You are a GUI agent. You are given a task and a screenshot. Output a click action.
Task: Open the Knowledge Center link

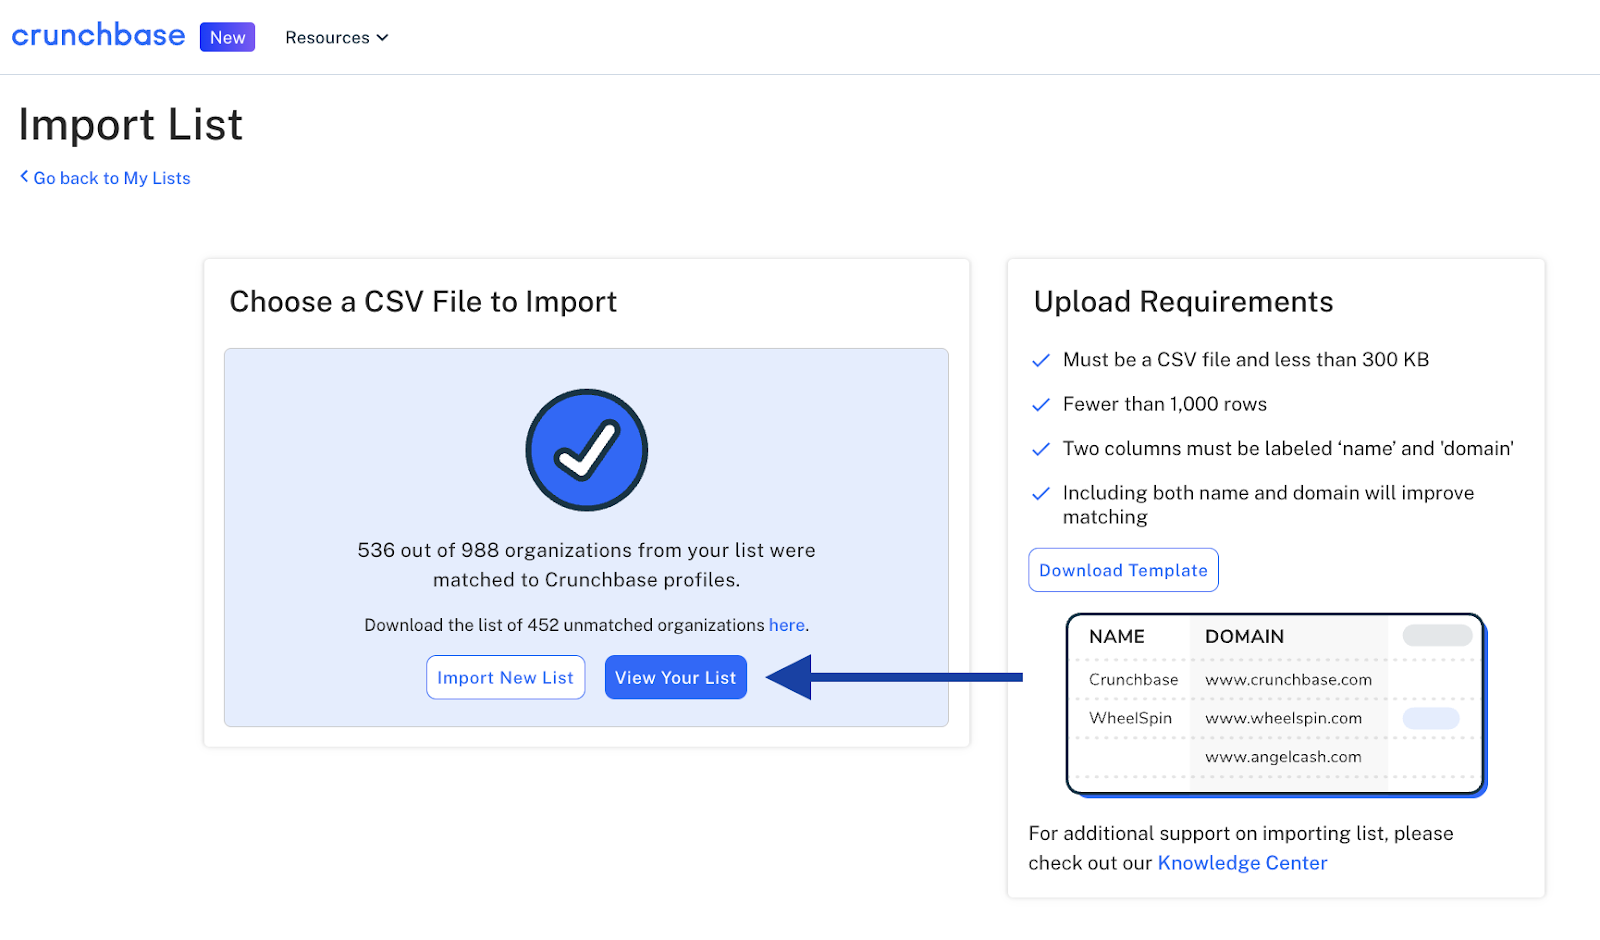[x=1242, y=863]
